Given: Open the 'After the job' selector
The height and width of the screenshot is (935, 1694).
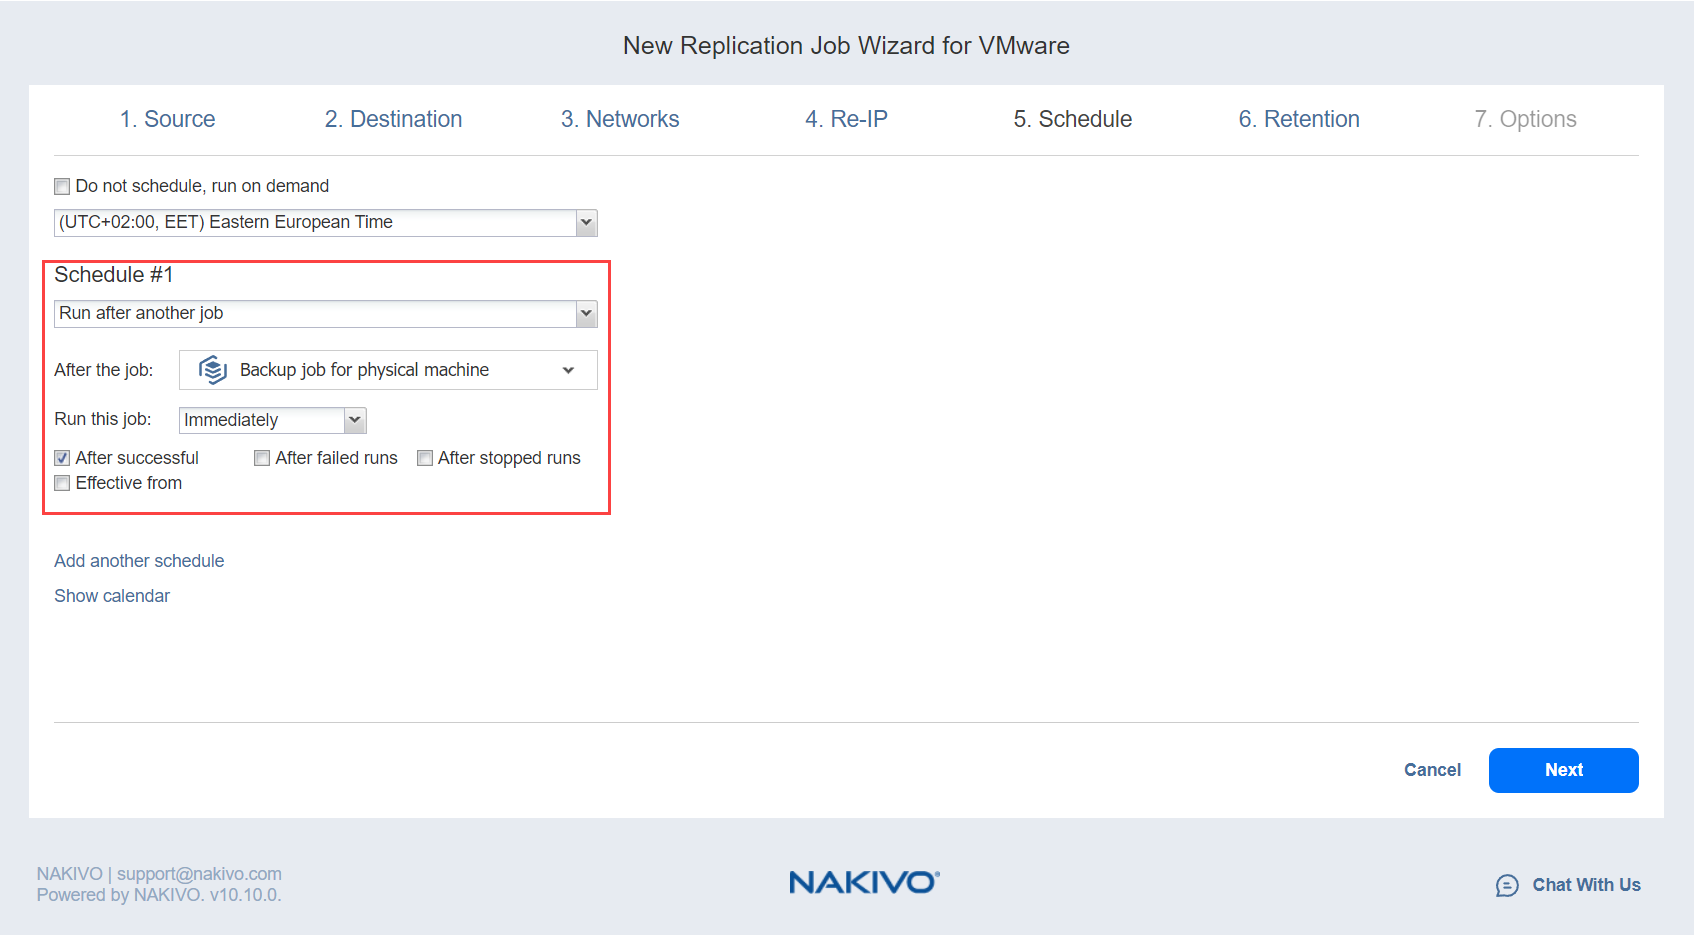Looking at the screenshot, I should [568, 370].
